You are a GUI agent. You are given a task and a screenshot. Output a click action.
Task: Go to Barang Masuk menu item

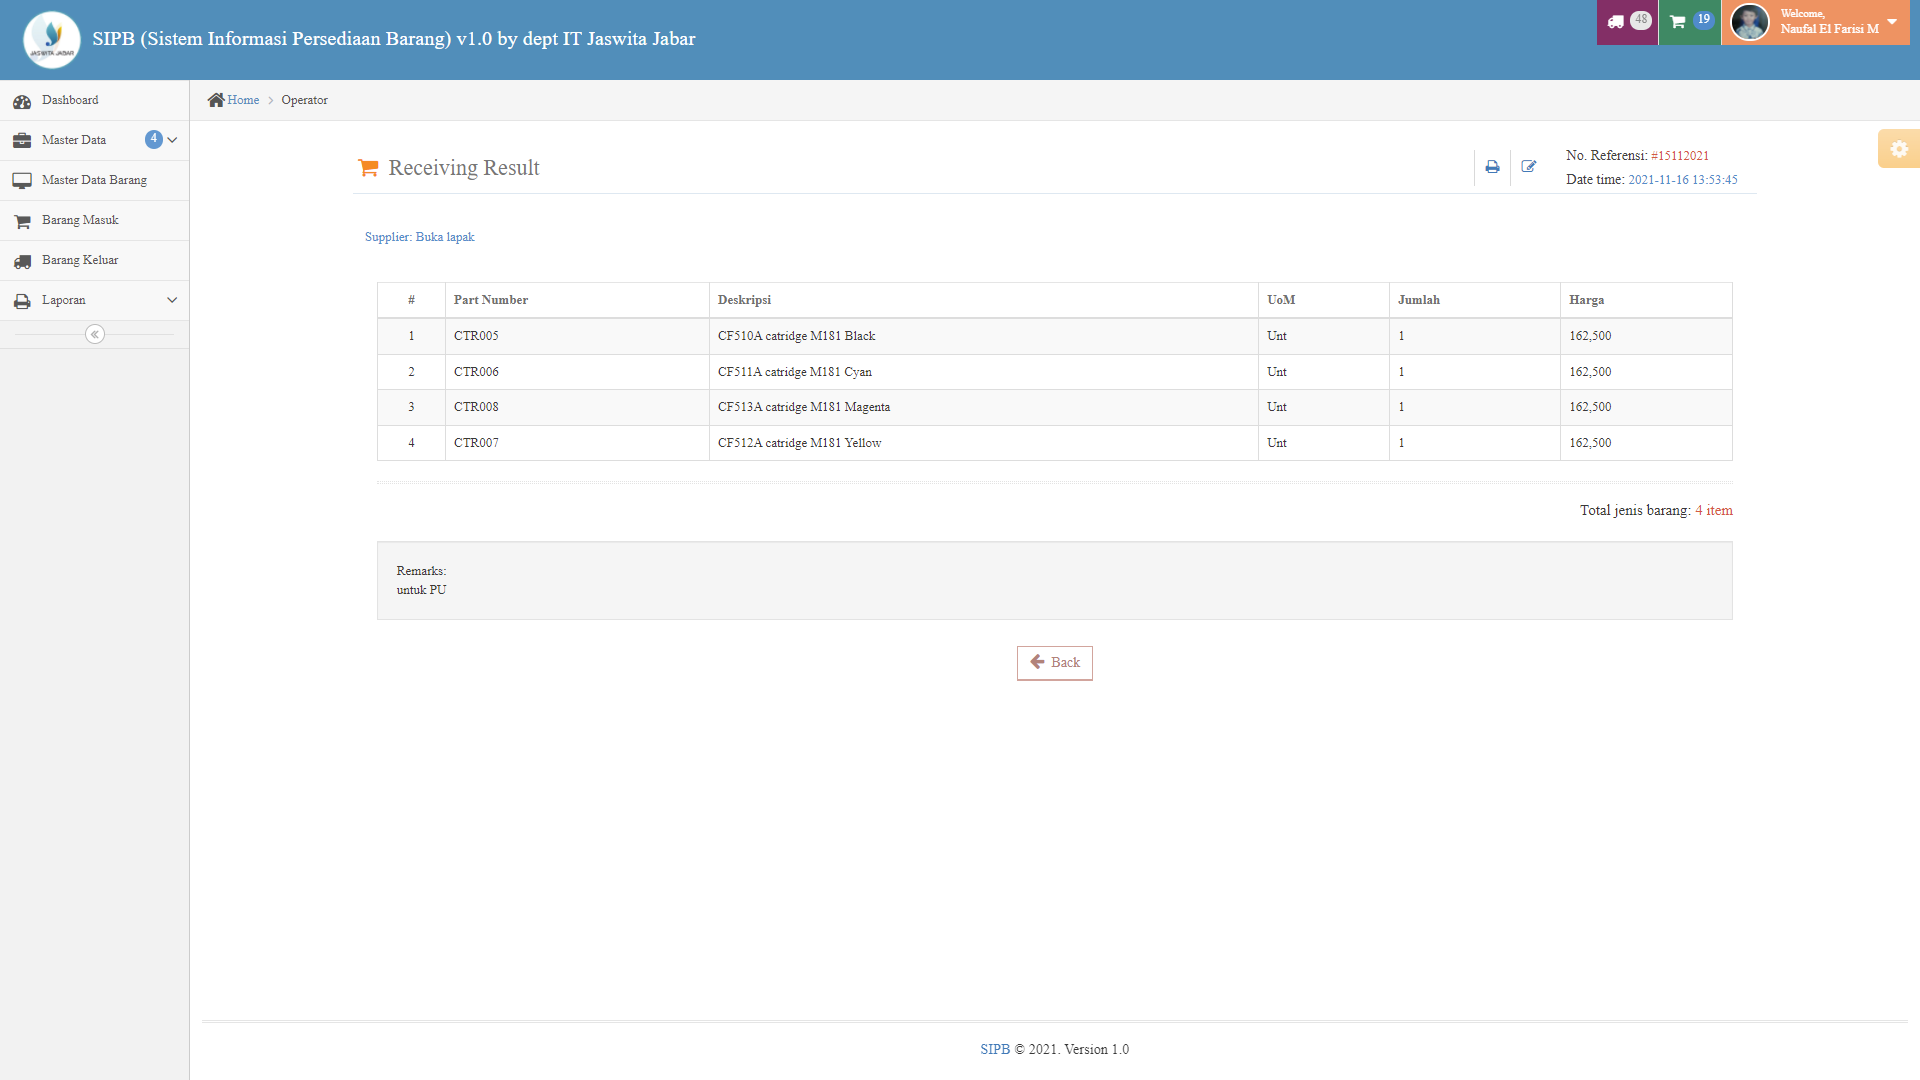click(80, 220)
